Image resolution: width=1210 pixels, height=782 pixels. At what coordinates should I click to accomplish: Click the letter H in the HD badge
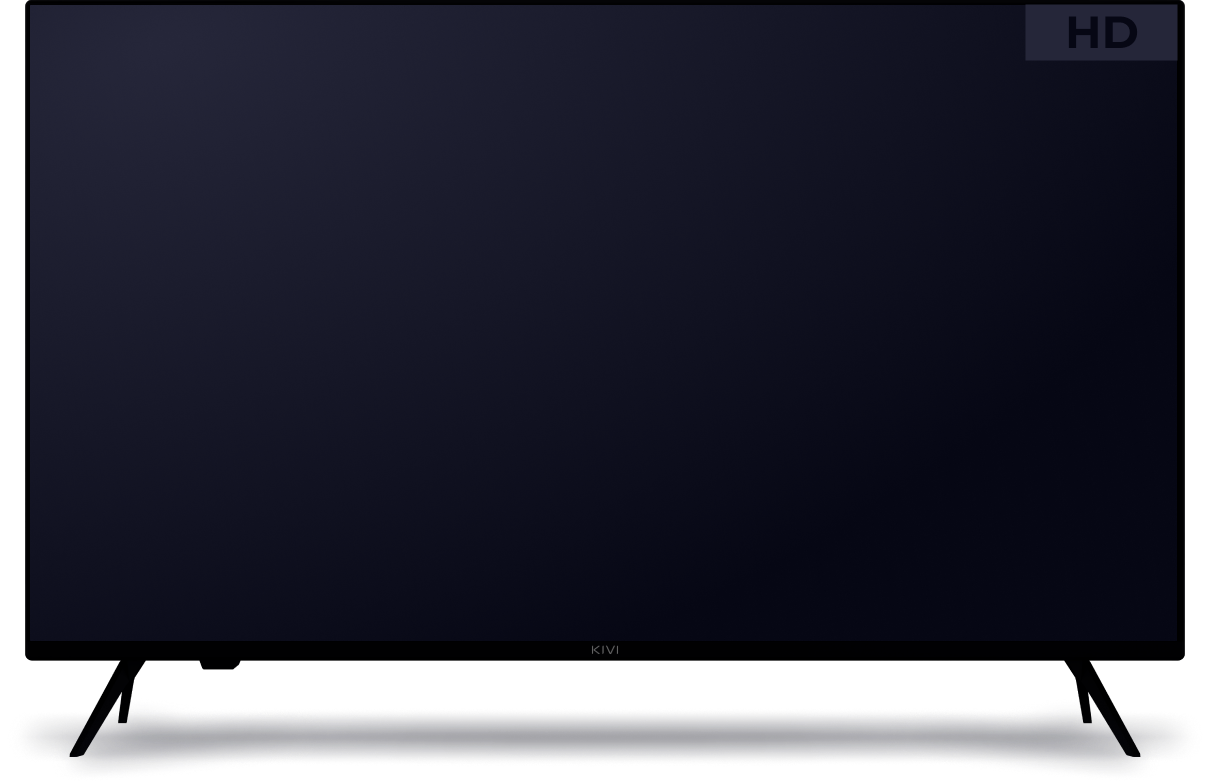pos(1082,34)
